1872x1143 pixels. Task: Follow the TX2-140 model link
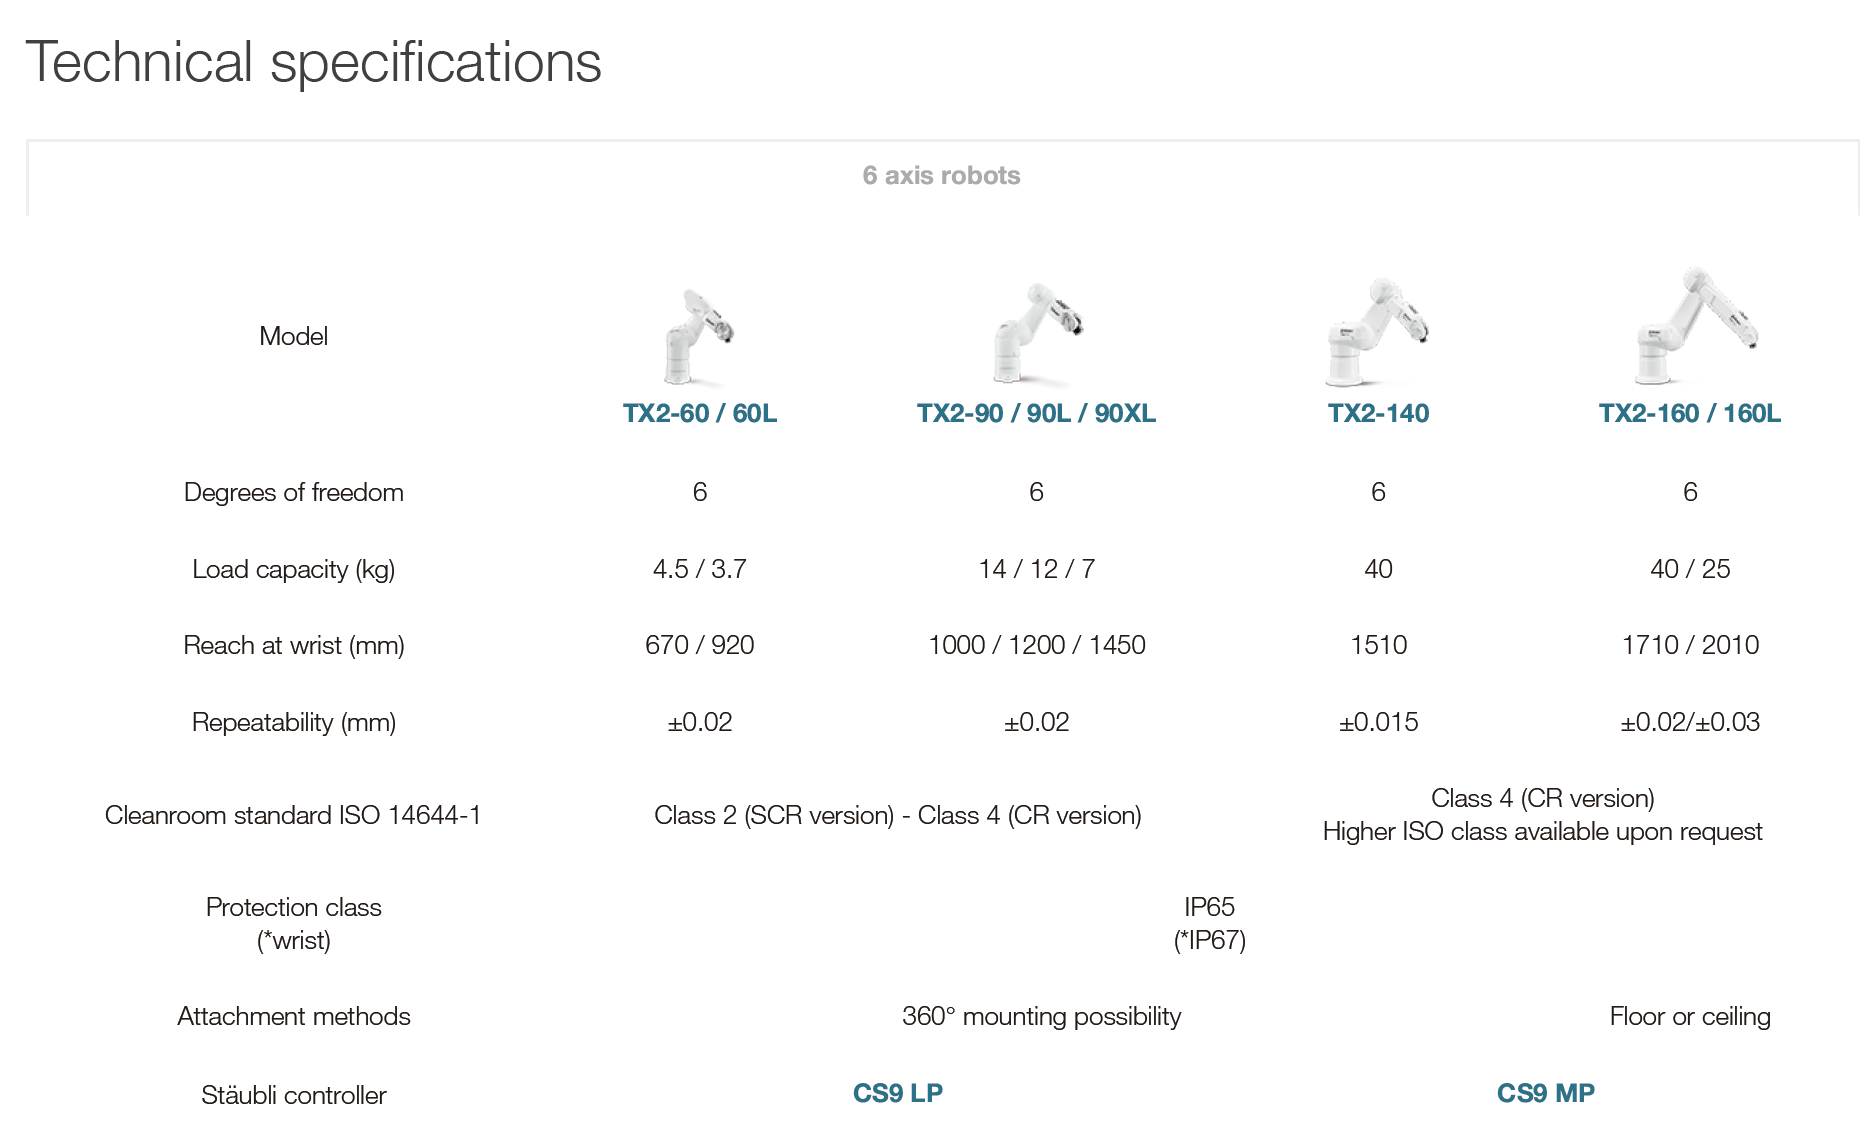click(1378, 413)
